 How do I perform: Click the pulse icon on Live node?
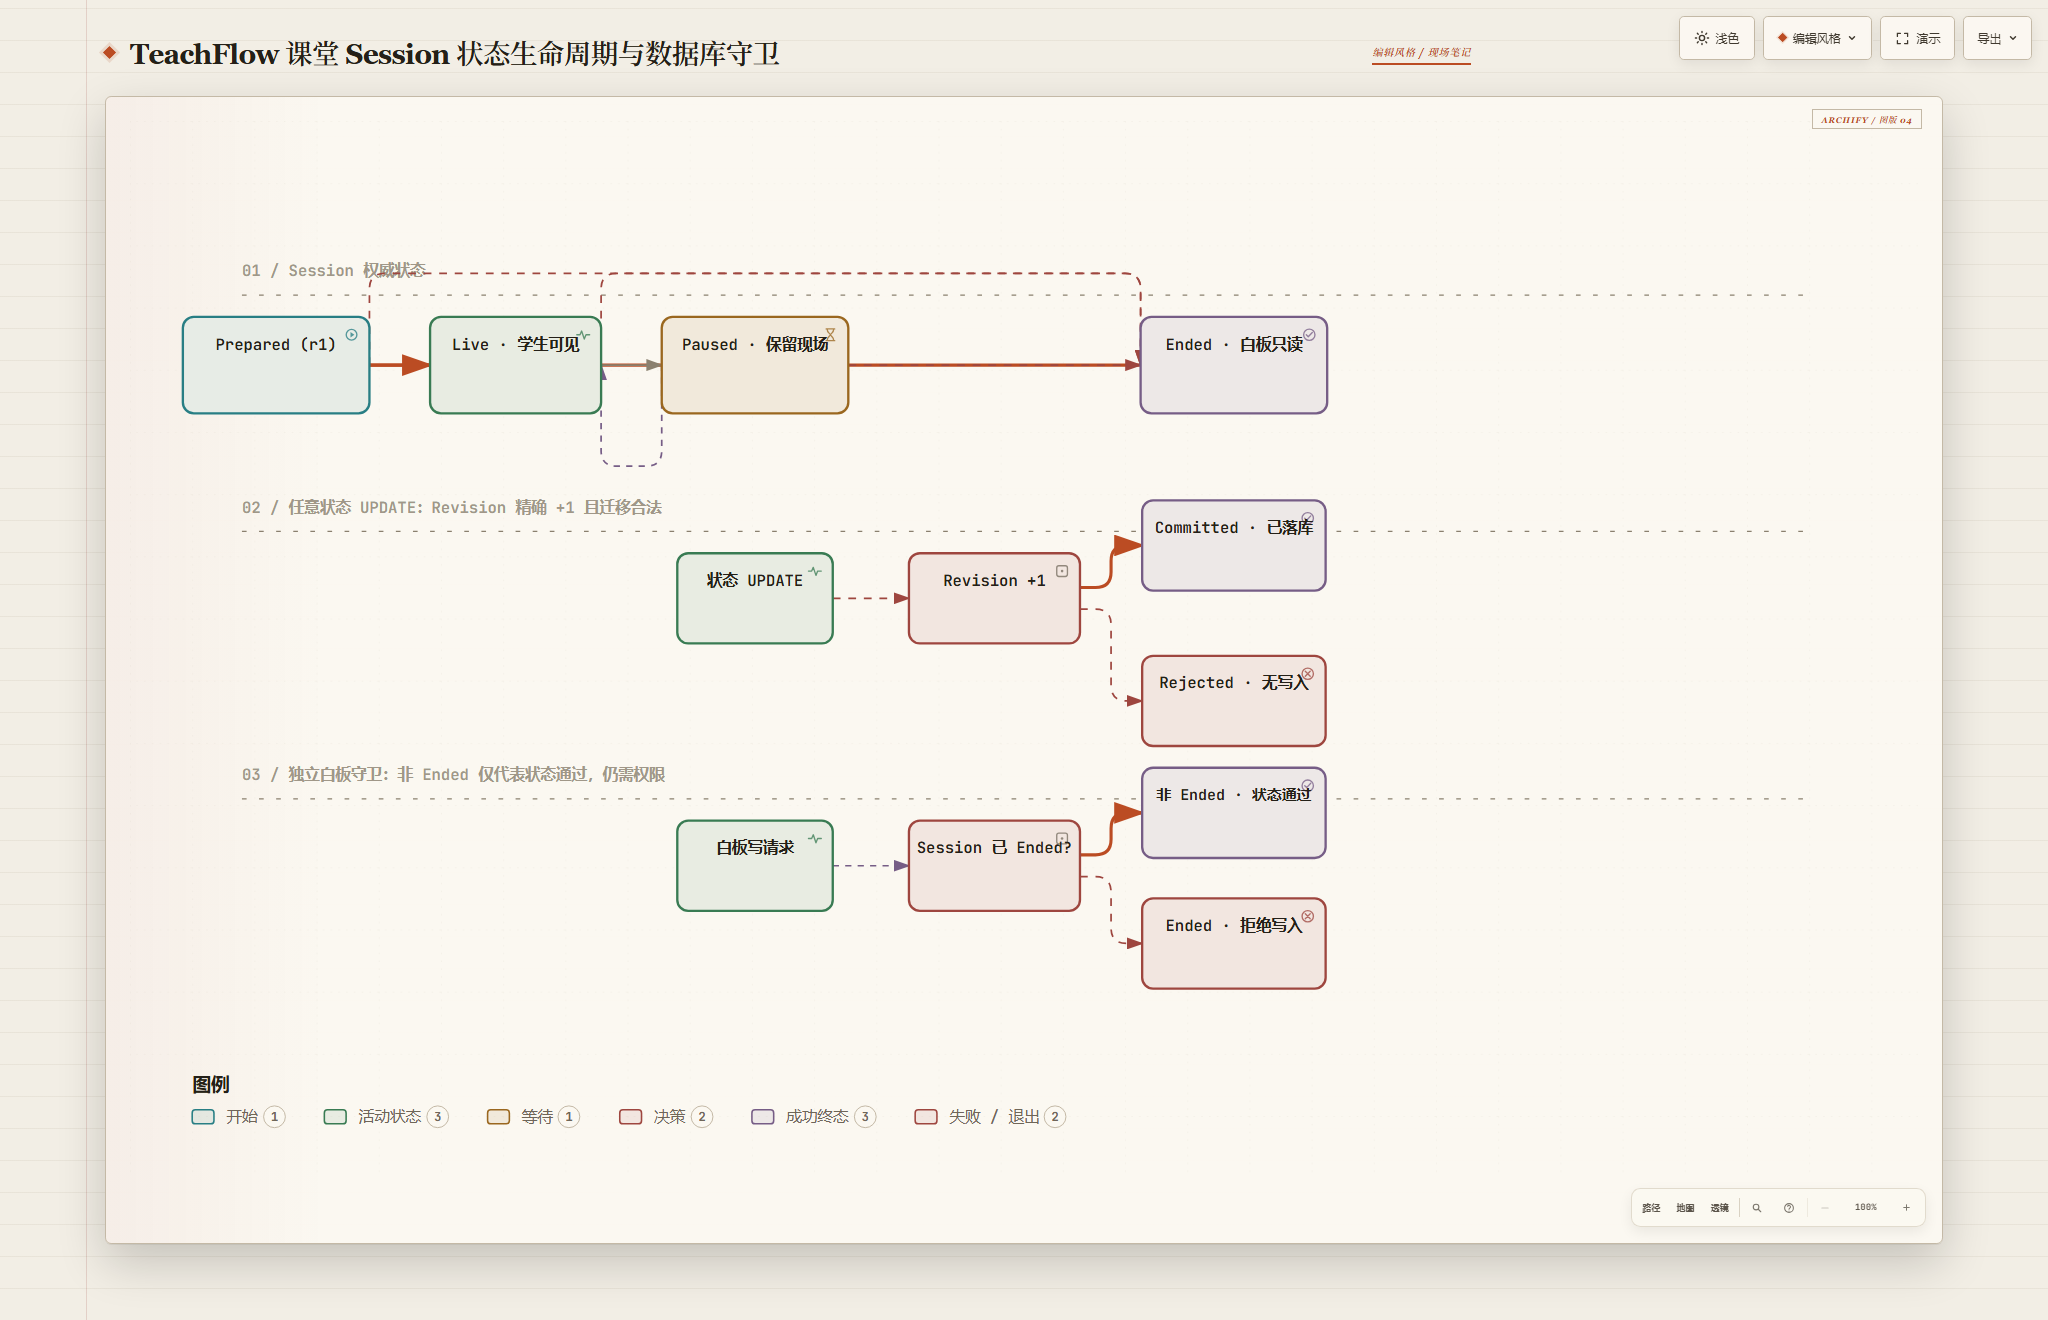tap(583, 335)
